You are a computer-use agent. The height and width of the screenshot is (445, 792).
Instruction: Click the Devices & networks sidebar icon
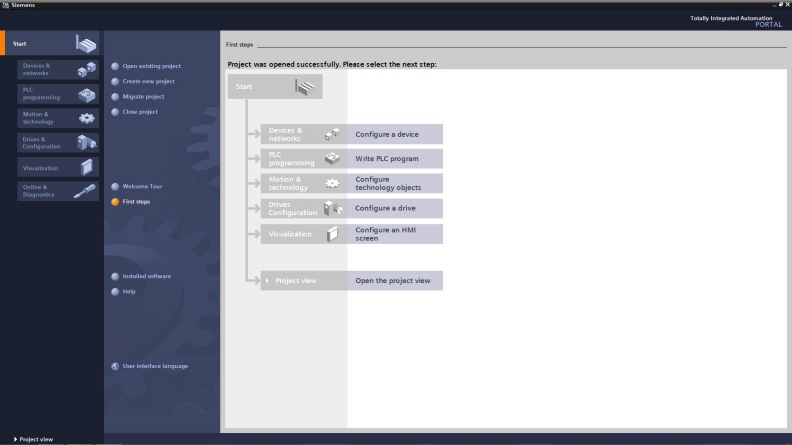pos(87,69)
